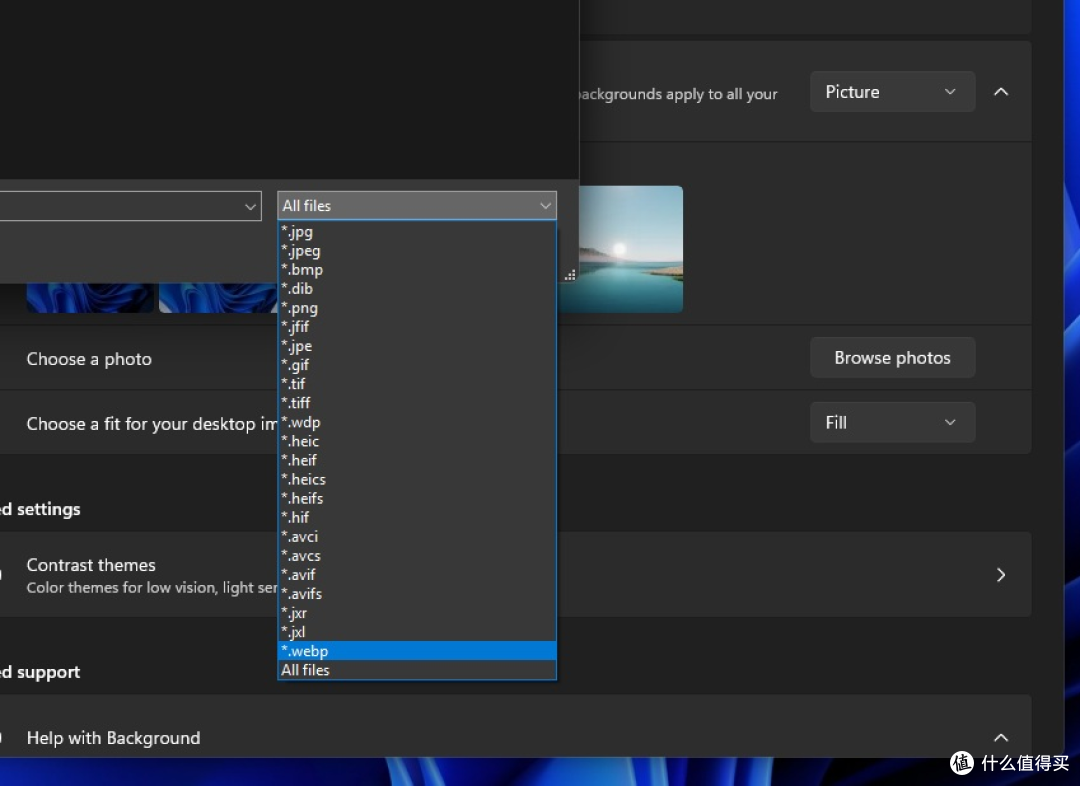
Task: Select *.heic file type option
Action: click(x=417, y=442)
